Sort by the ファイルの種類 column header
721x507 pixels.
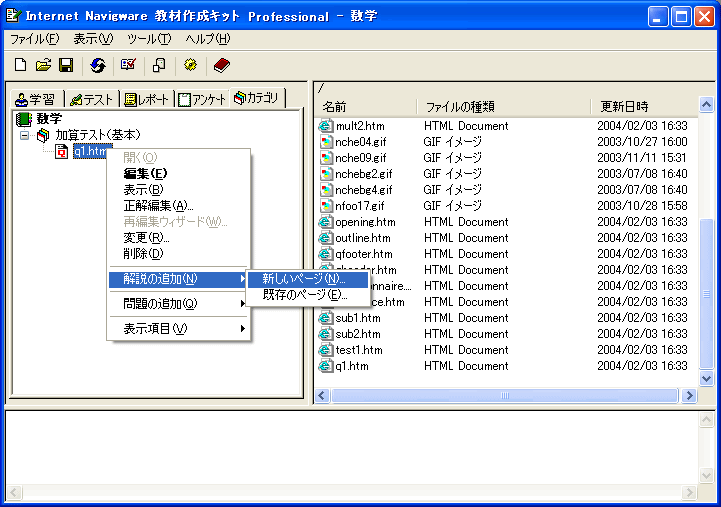[504, 107]
